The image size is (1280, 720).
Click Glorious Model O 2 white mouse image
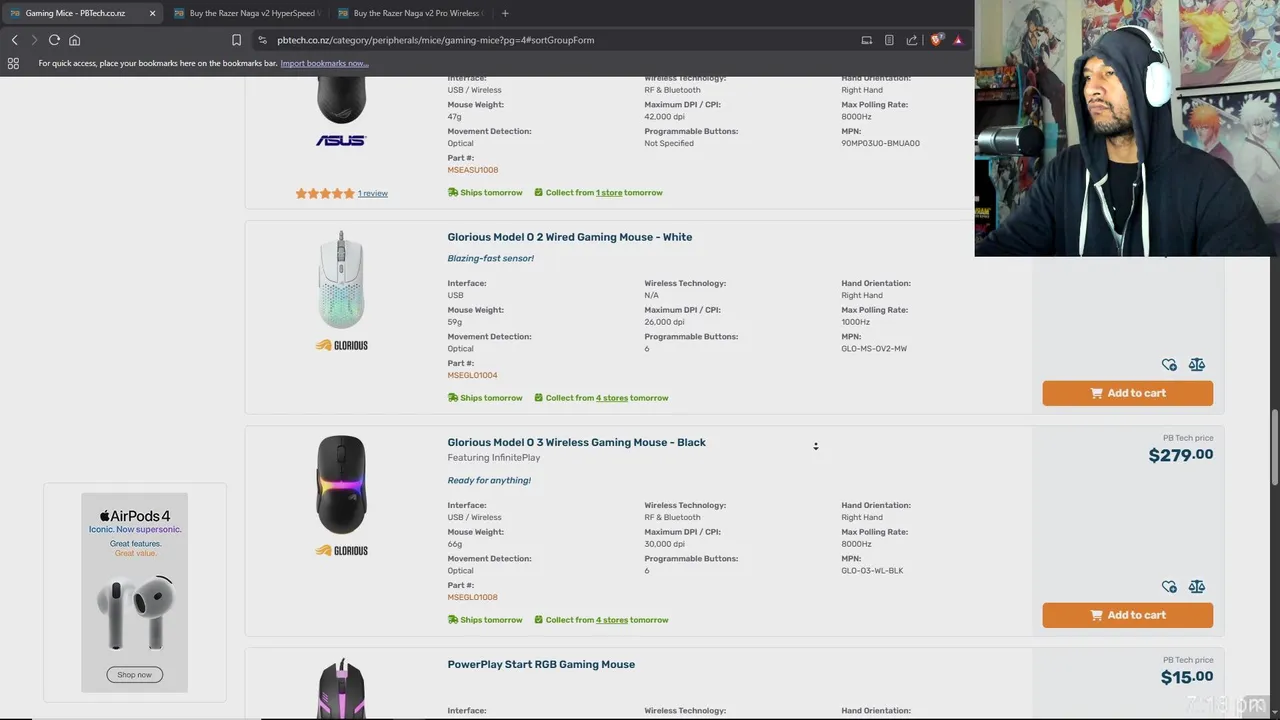(341, 280)
